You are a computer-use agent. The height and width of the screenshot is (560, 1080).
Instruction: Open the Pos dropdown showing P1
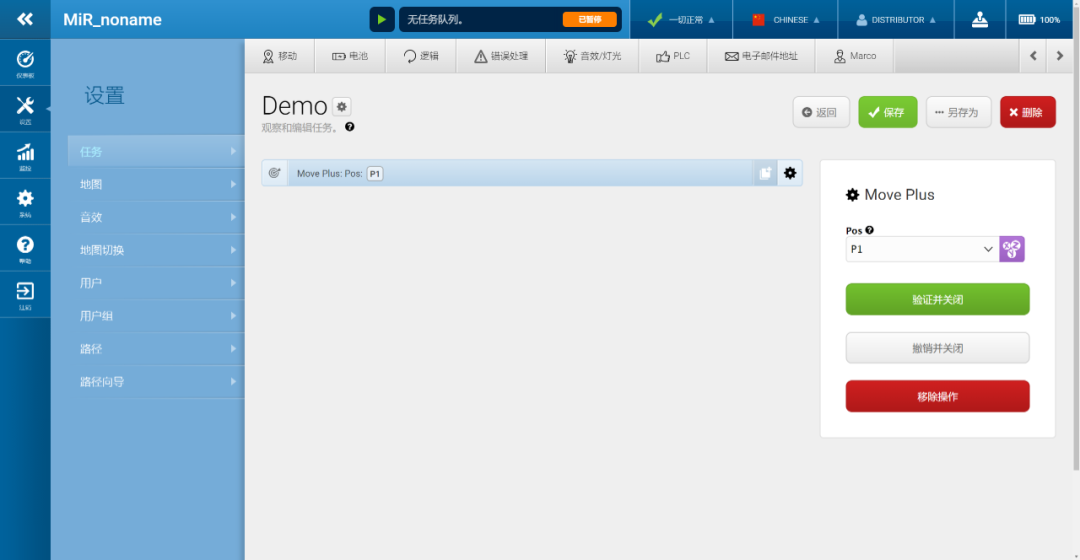point(922,249)
